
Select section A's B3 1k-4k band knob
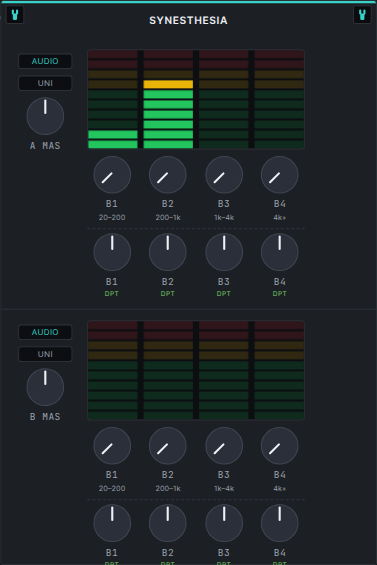[x=224, y=175]
